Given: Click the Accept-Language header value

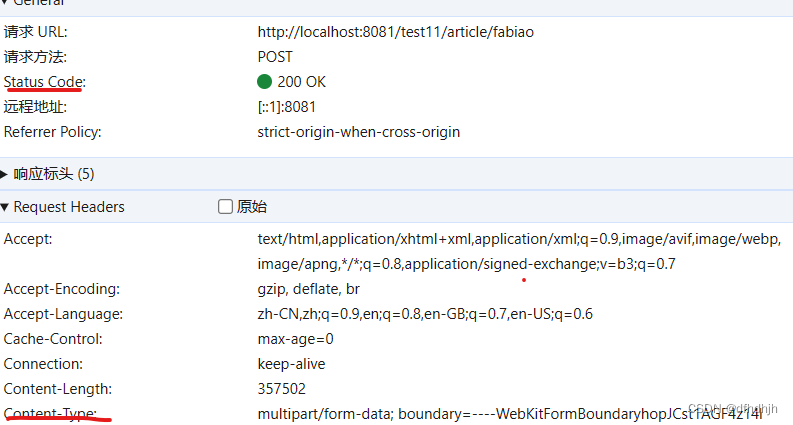Looking at the screenshot, I should (x=425, y=314).
